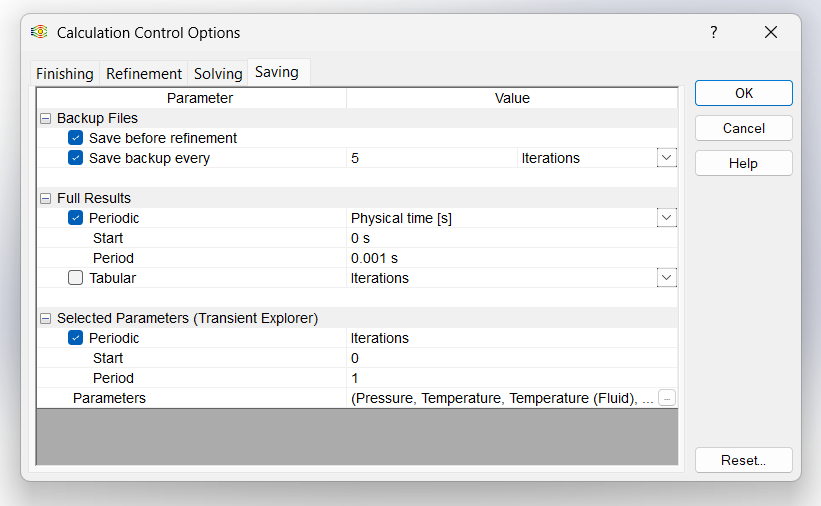Open the ellipsis button next to Parameters value
The image size is (821, 506).
(667, 398)
